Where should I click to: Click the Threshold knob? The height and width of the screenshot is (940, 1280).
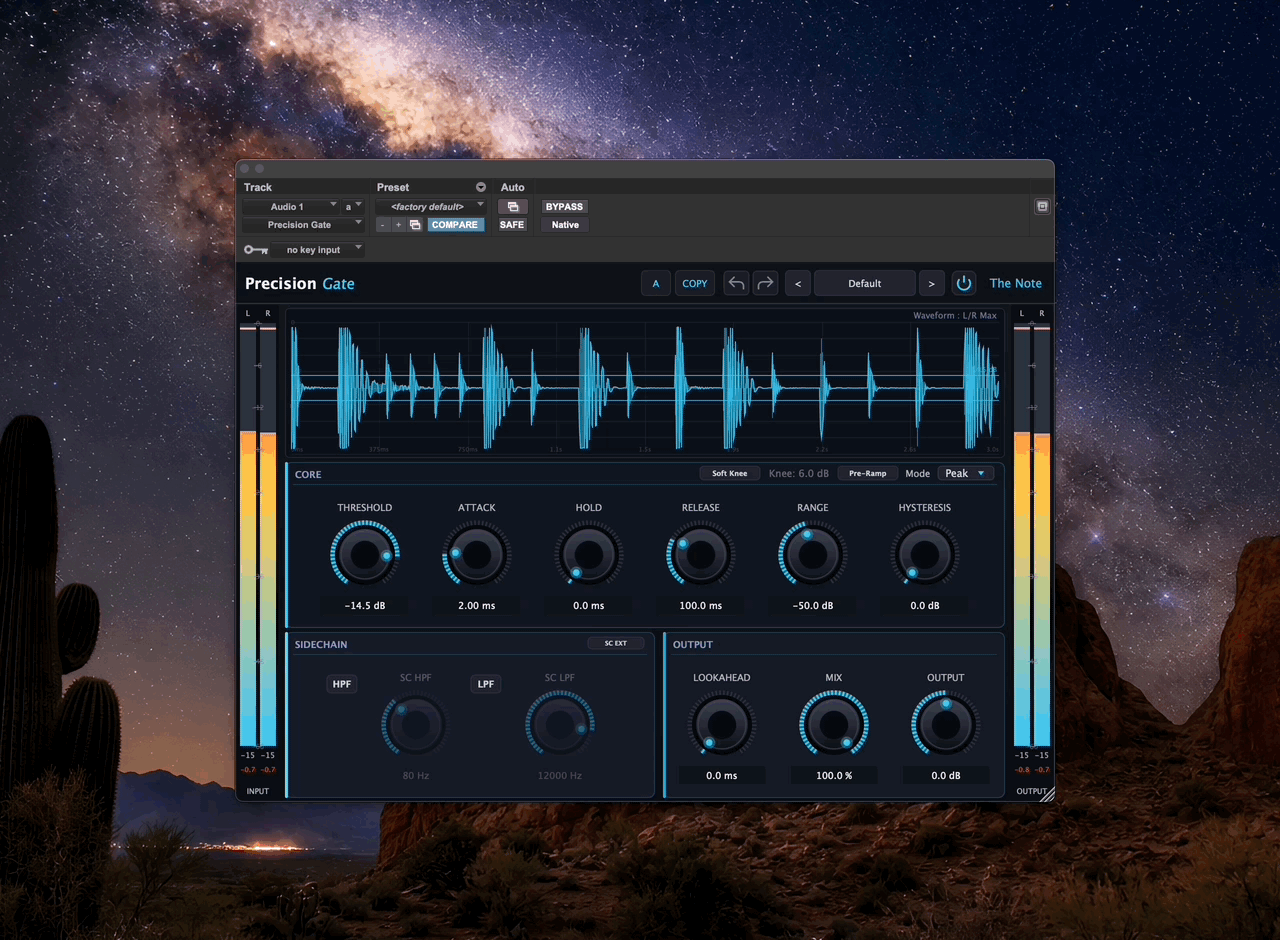(365, 555)
